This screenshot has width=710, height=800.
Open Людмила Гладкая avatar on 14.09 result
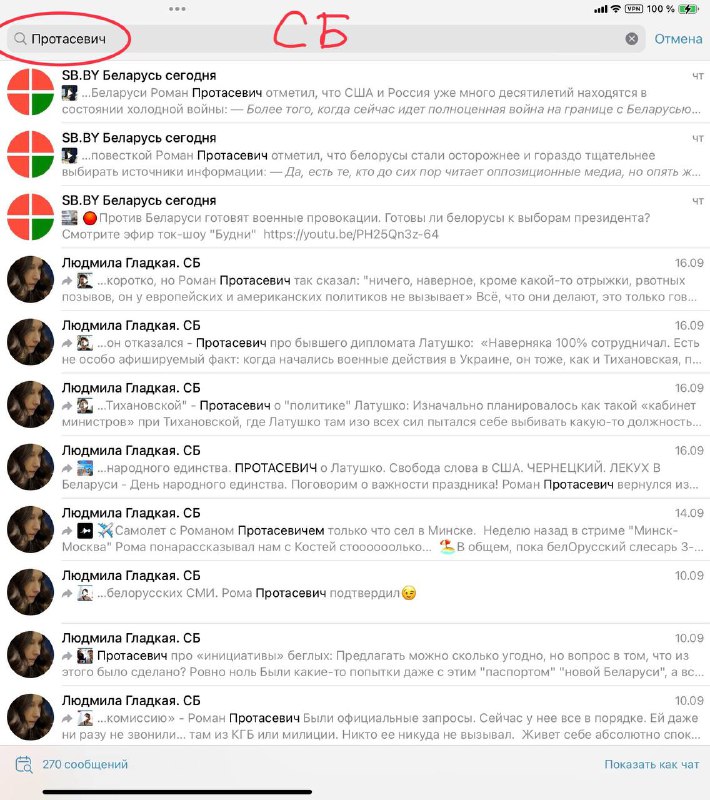pos(31,530)
